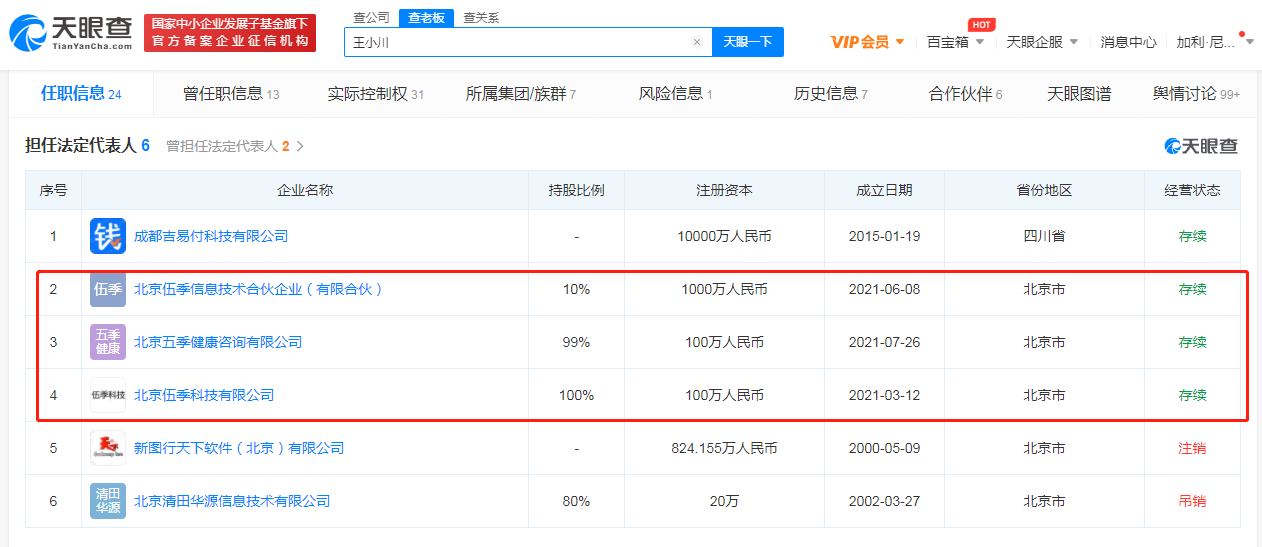
Task: Open the VIP会员 dropdown menu
Action: point(867,42)
